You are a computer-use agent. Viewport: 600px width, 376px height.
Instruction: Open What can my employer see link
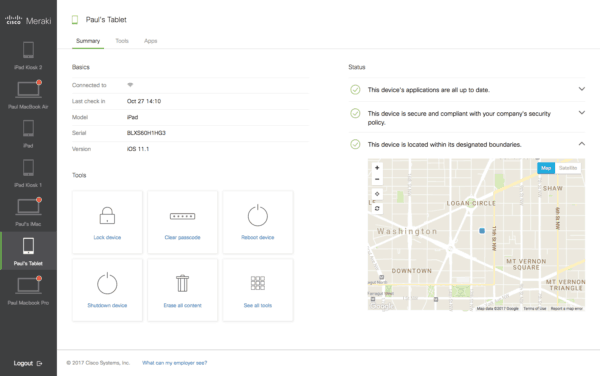click(174, 363)
